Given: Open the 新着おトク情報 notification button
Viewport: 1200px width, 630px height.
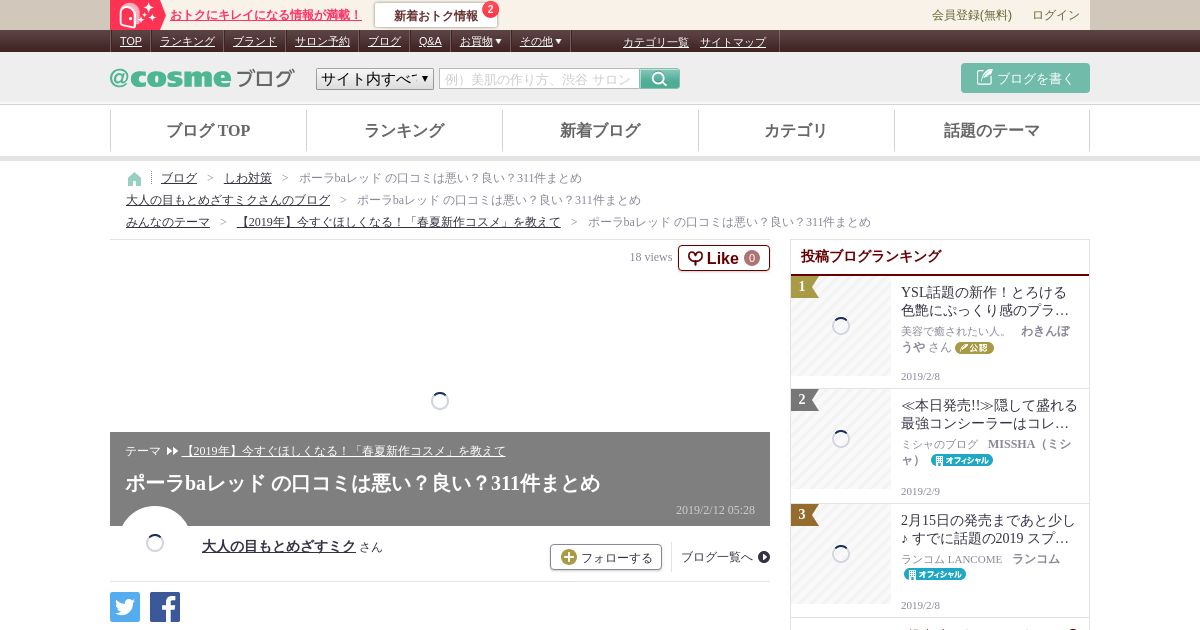Looking at the screenshot, I should coord(436,15).
